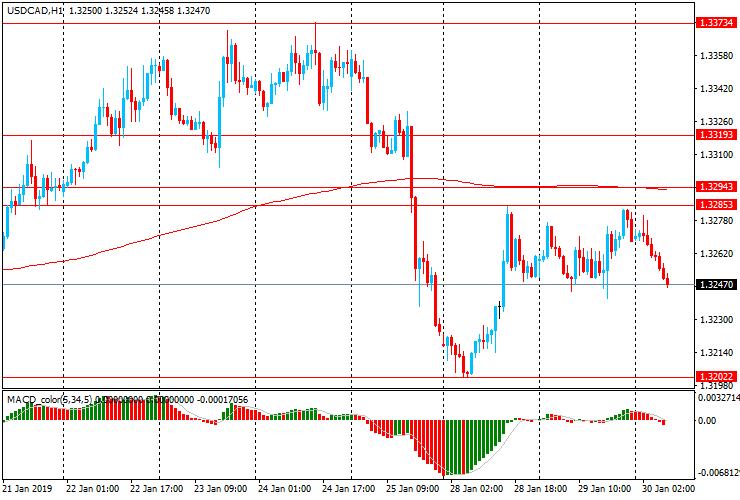Viewport: 740px width, 500px height.
Task: Click the MACD_color(5,34,5) indicator label
Action: coord(50,400)
